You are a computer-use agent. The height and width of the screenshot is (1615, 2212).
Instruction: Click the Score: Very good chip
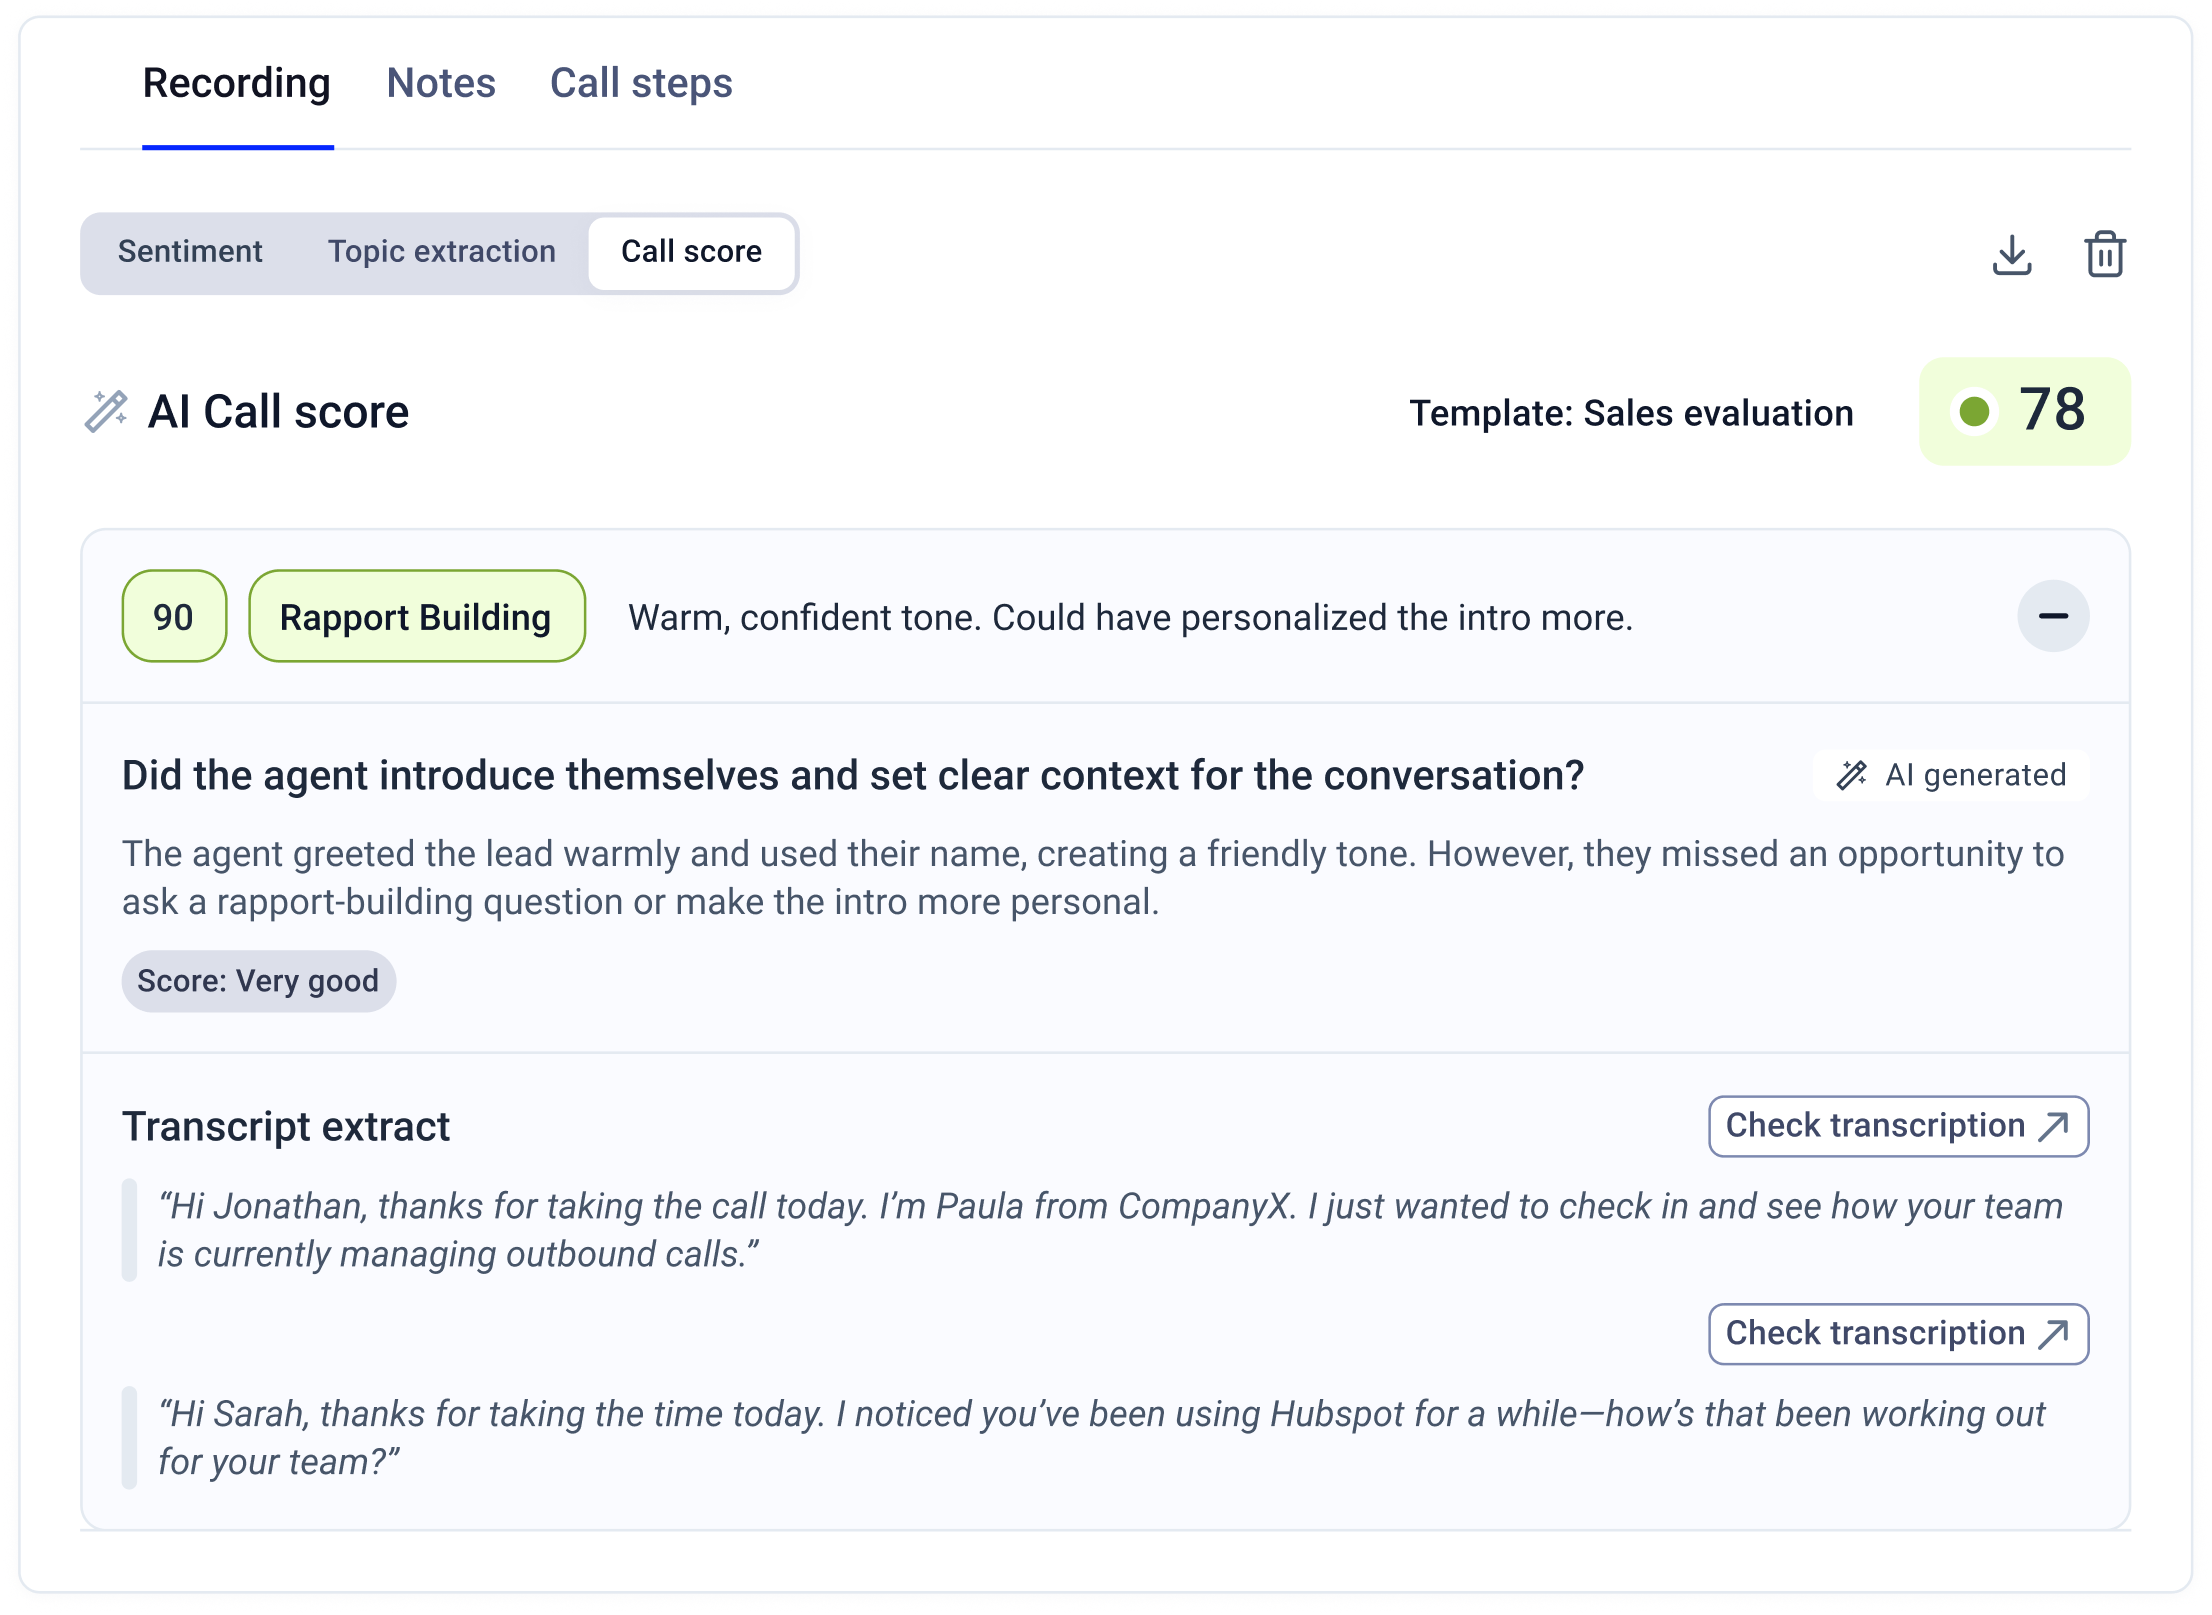(258, 981)
